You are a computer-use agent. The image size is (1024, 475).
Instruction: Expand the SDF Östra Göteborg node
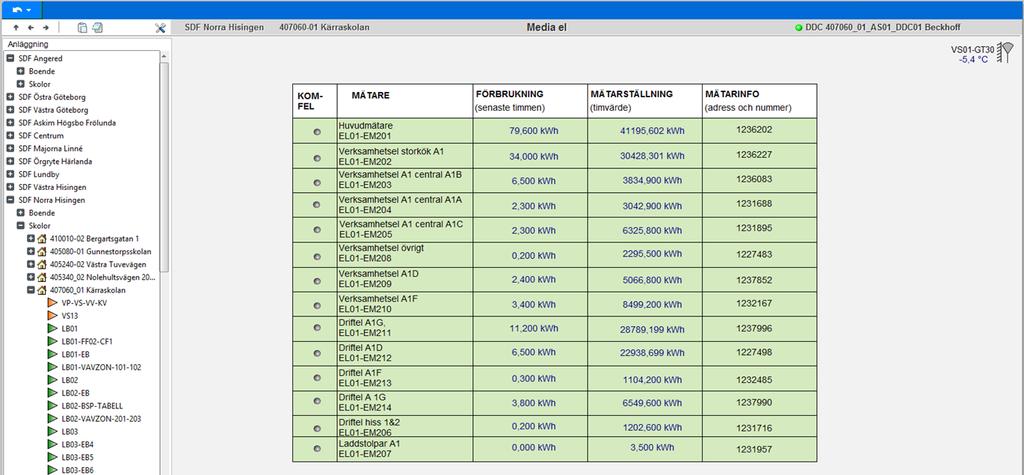tap(10, 97)
